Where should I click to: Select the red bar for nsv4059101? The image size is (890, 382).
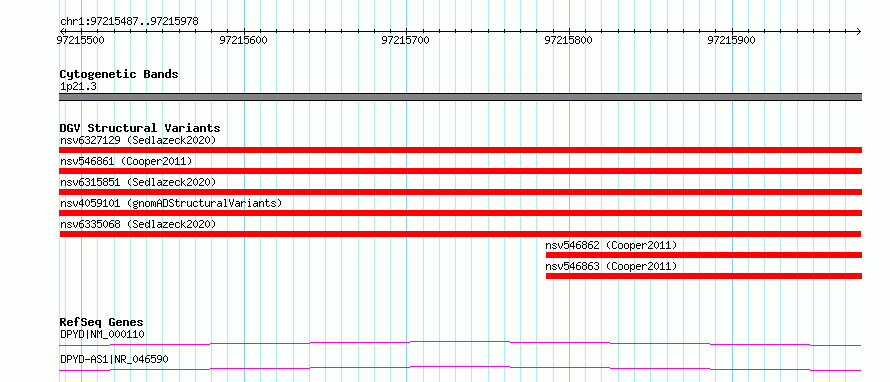click(x=460, y=213)
